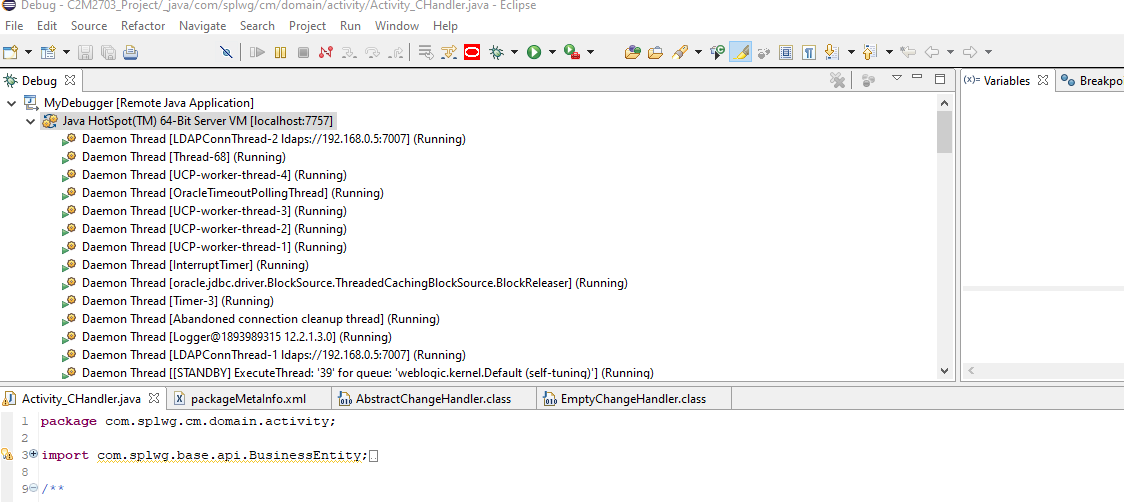This screenshot has height=502, width=1124.
Task: Click the New file wizard icon
Action: point(11,52)
